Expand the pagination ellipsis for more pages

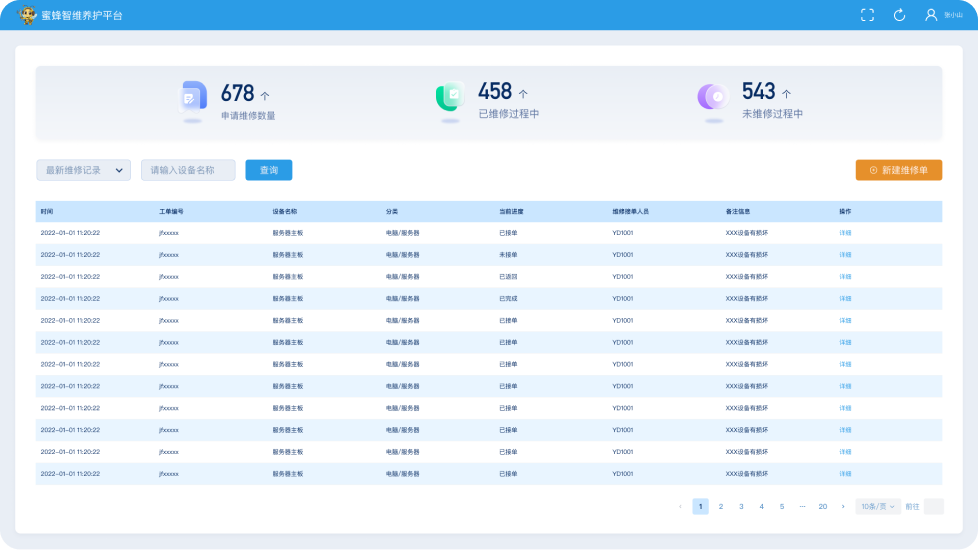[802, 507]
